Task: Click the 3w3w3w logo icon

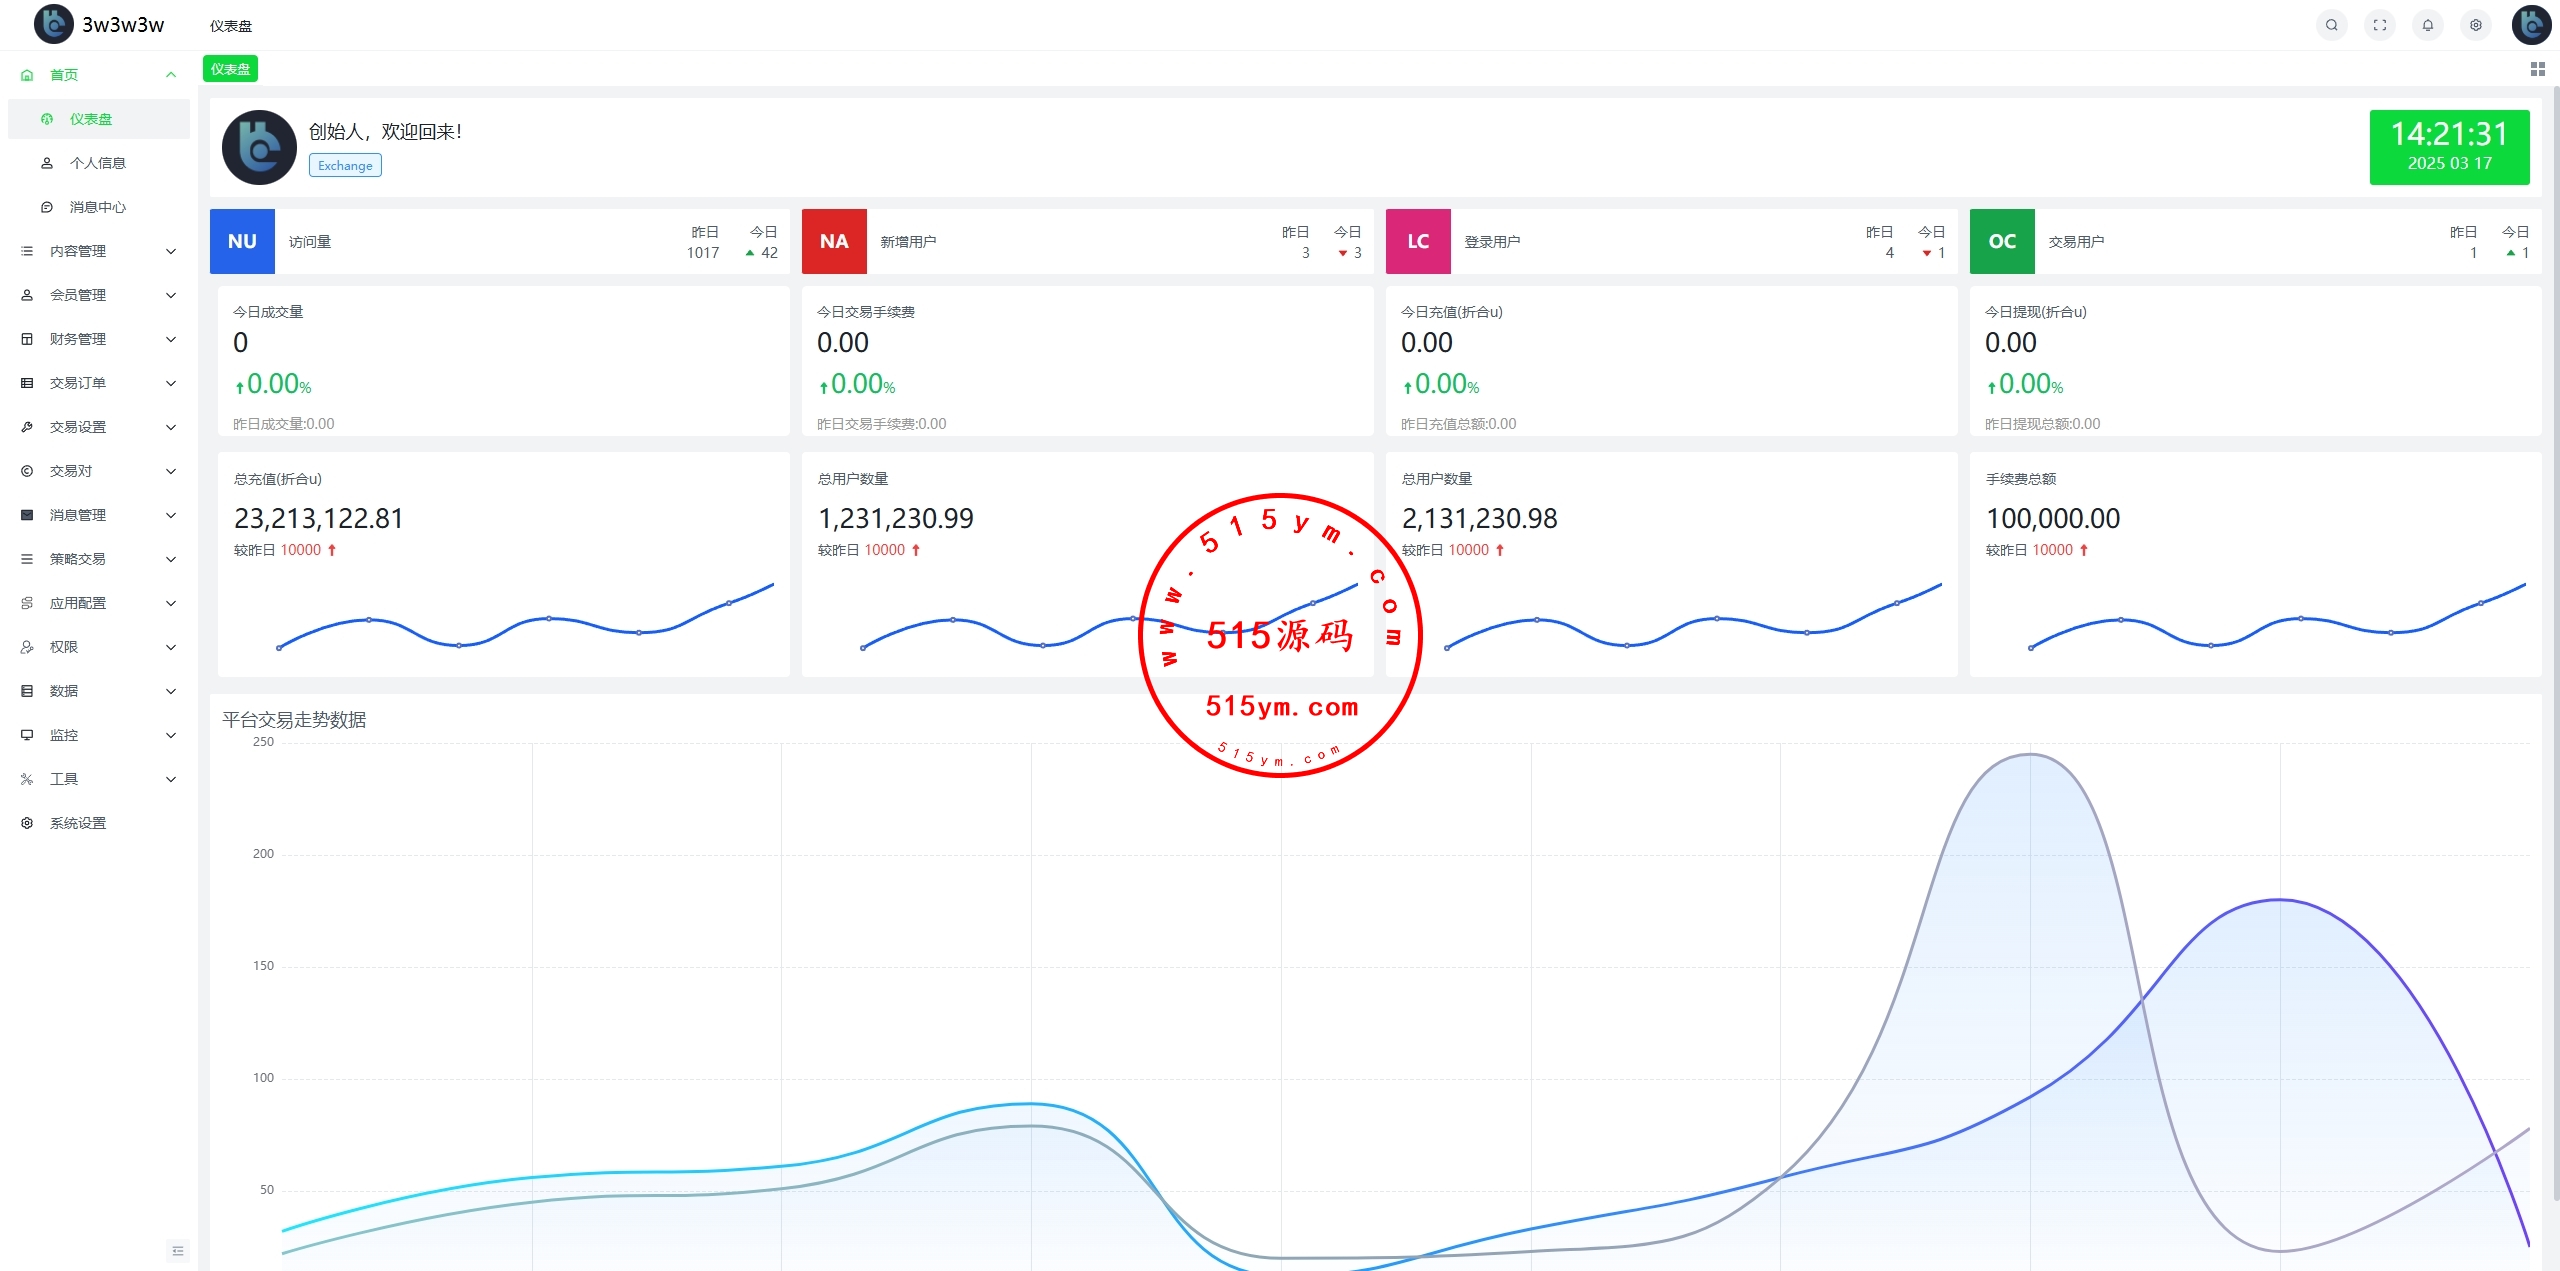Action: [x=53, y=24]
